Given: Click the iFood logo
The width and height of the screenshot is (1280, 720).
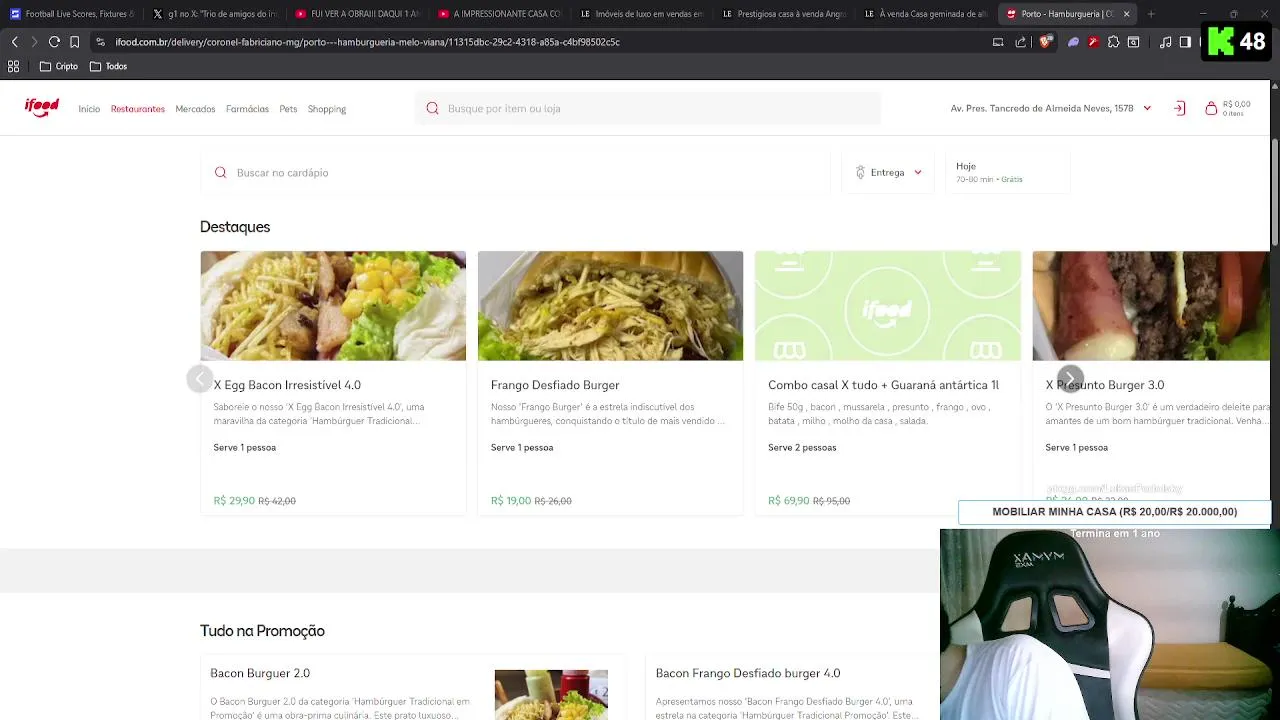Looking at the screenshot, I should [42, 107].
